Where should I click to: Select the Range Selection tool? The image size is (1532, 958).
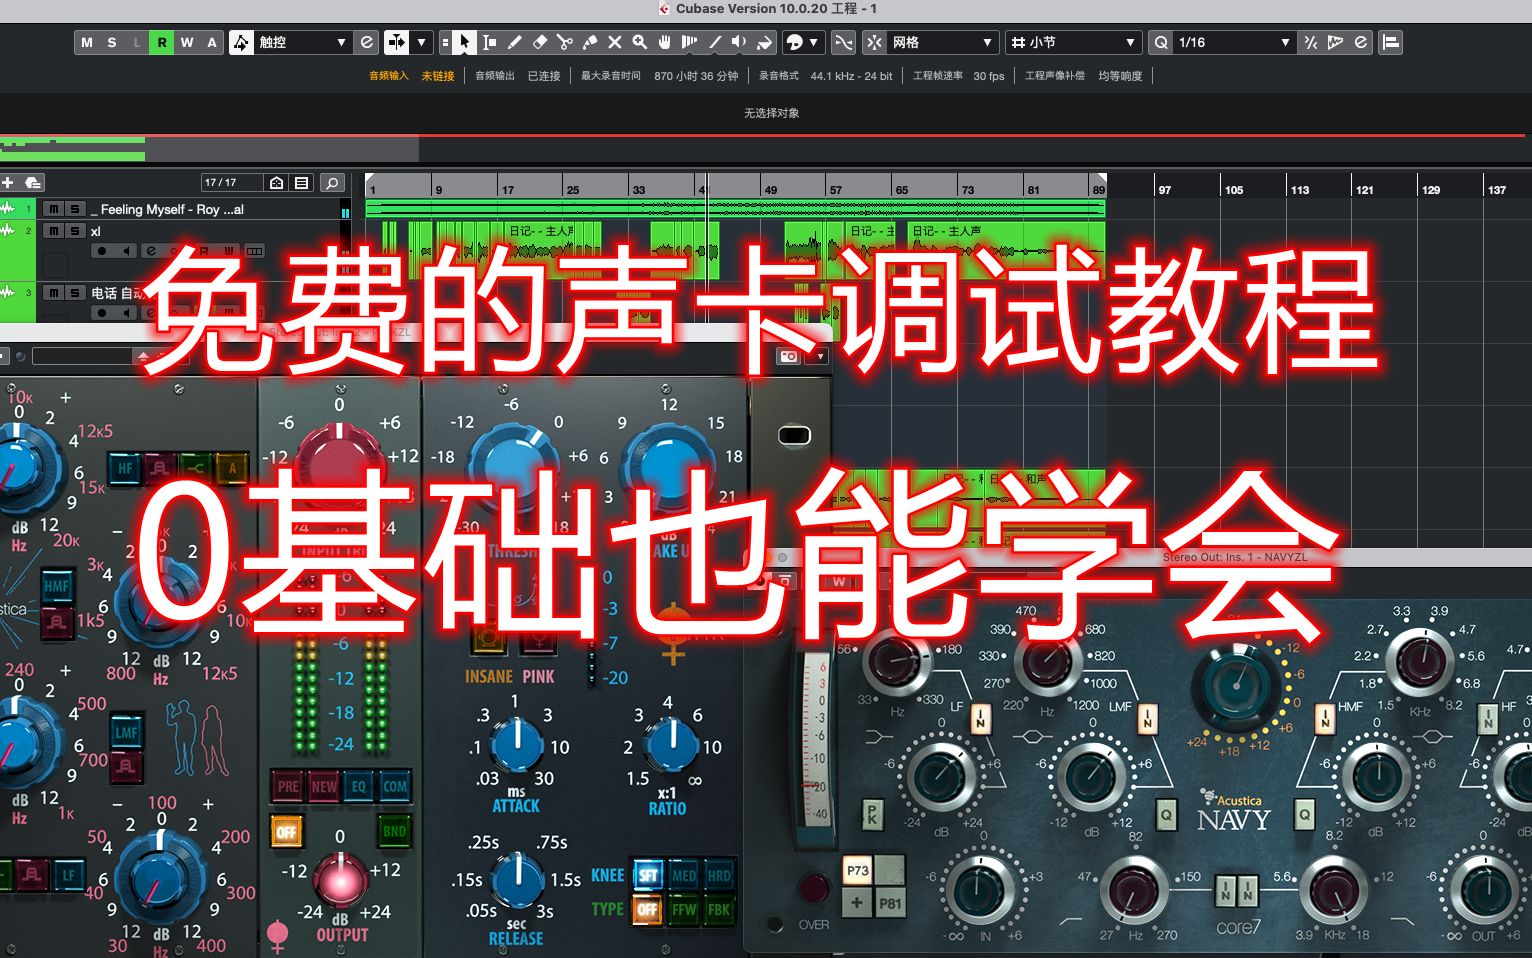coord(489,42)
